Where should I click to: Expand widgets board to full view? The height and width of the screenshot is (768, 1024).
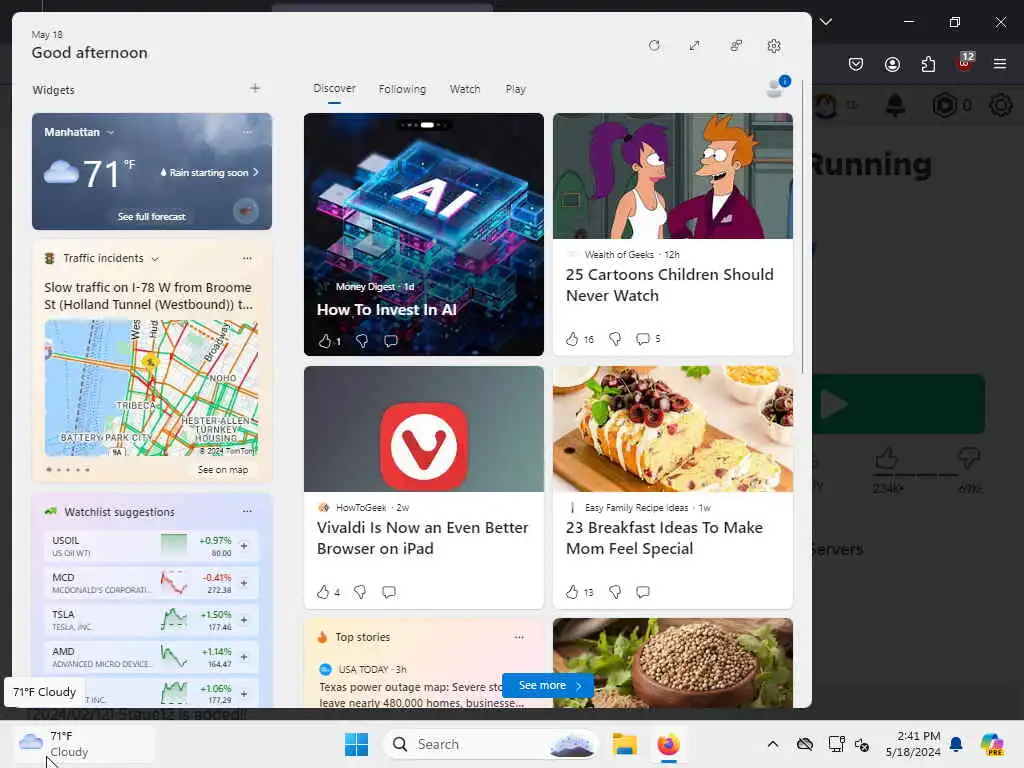click(x=694, y=46)
